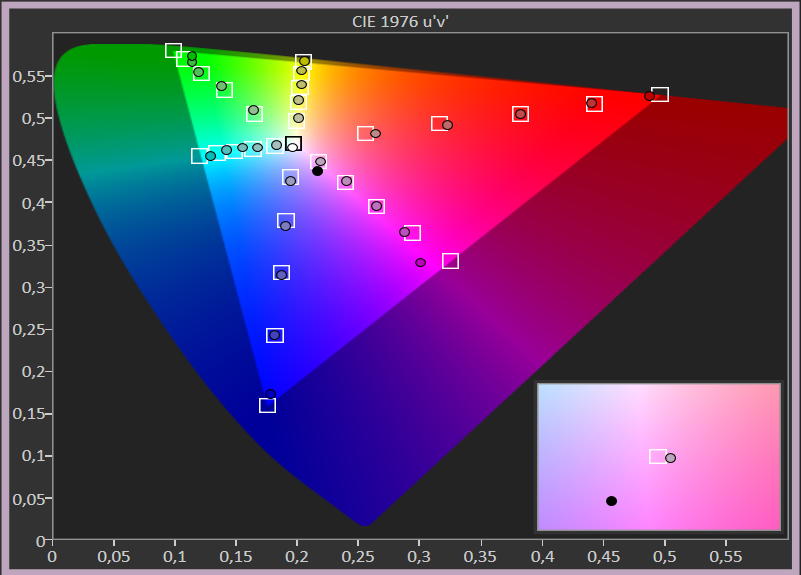
Task: Click horizontal axis label 0,45
Action: point(604,557)
